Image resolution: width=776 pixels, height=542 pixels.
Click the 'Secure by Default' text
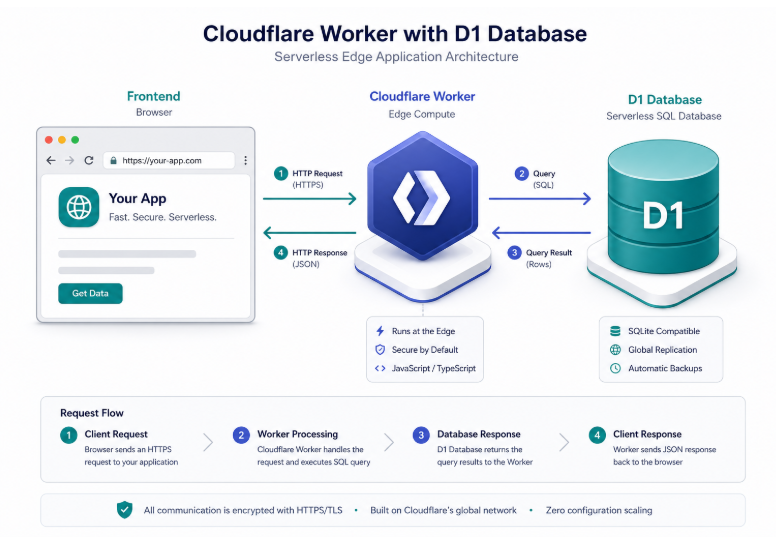[425, 349]
